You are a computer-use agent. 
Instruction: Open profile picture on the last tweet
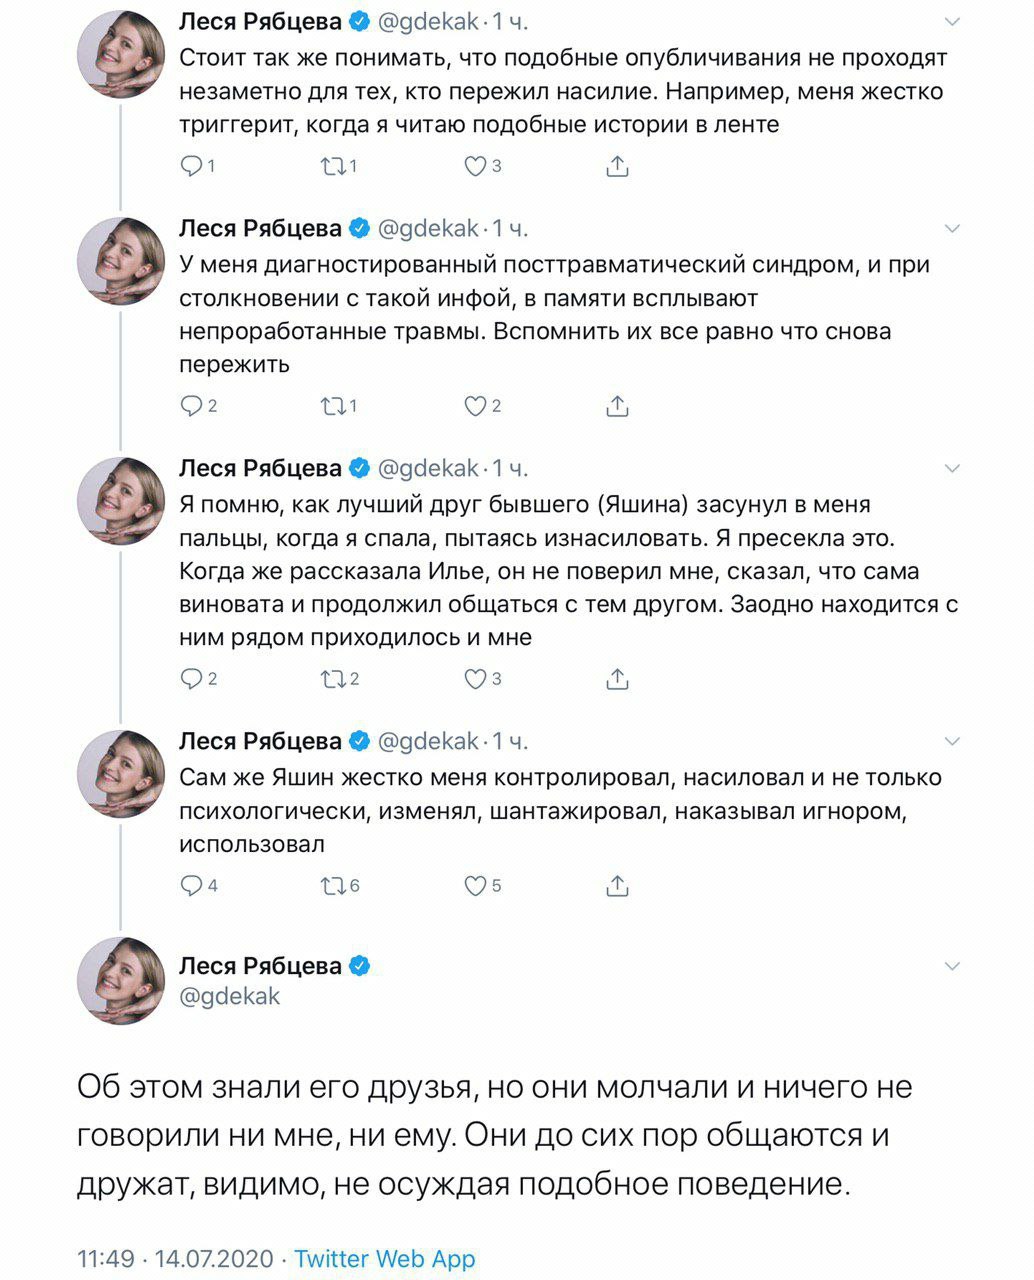(x=121, y=980)
